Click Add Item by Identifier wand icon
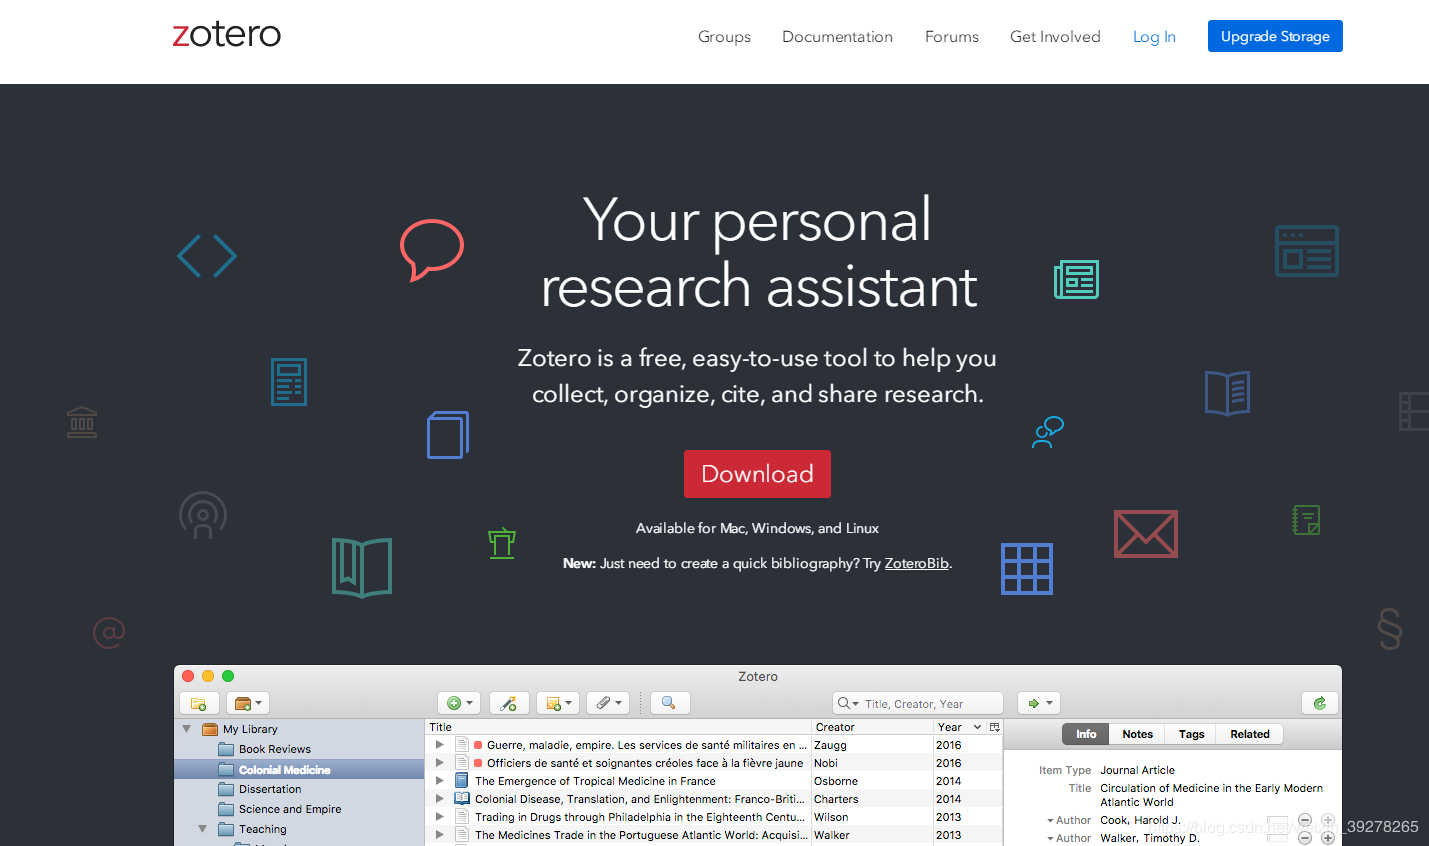1429x846 pixels. click(509, 703)
